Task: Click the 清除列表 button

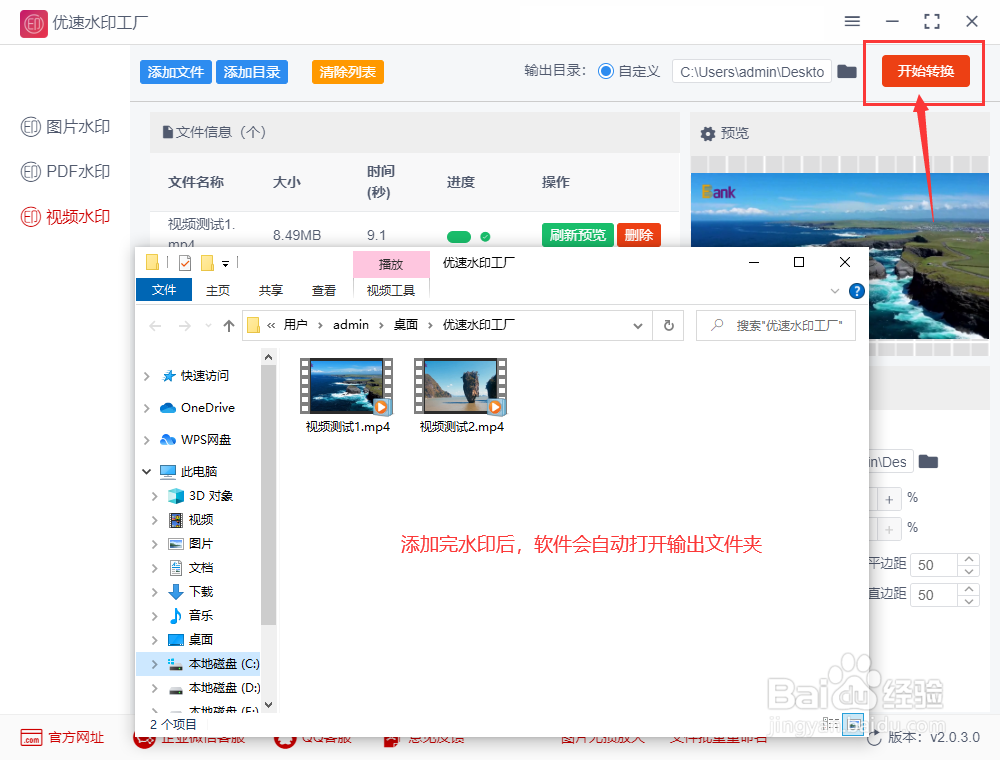Action: pyautogui.click(x=348, y=72)
